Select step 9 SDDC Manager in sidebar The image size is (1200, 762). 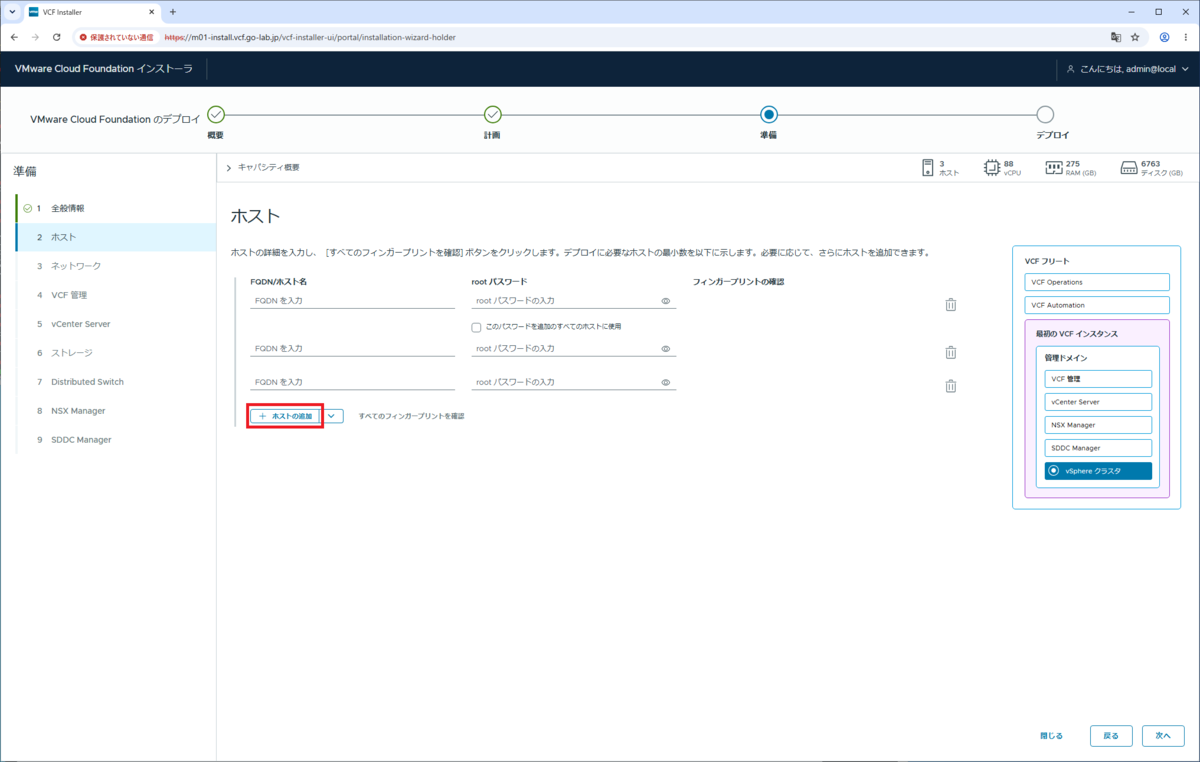116,440
